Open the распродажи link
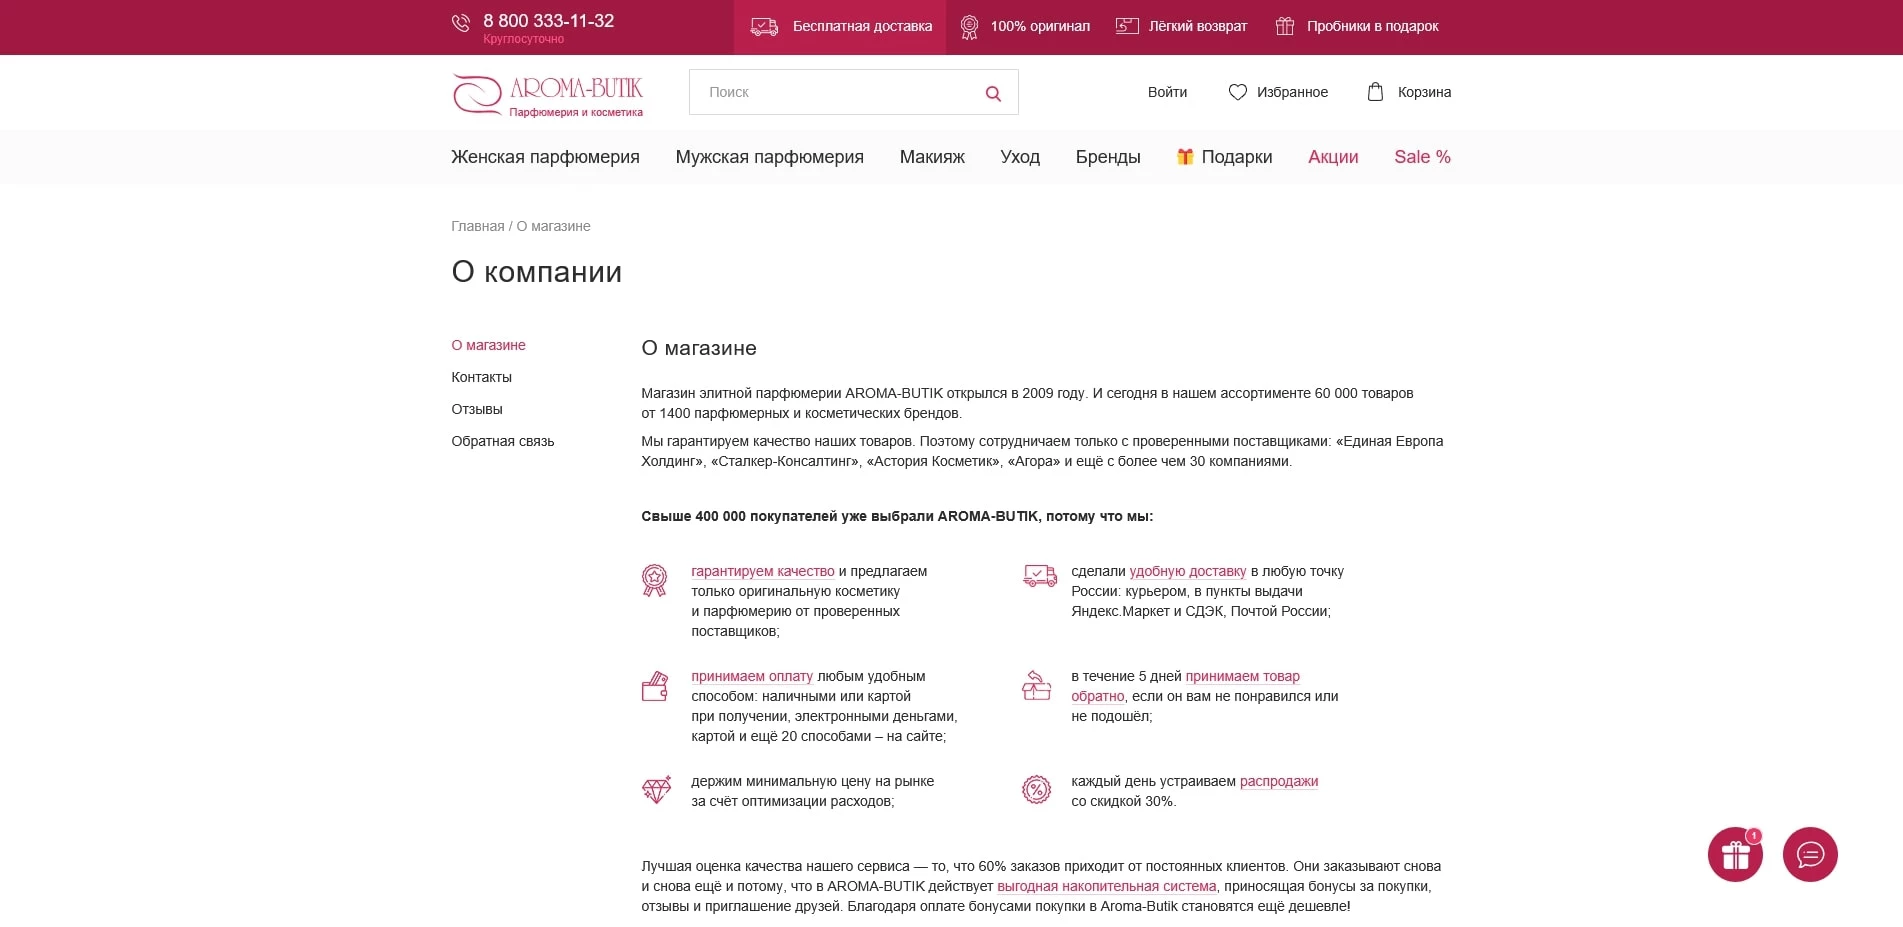 coord(1278,781)
